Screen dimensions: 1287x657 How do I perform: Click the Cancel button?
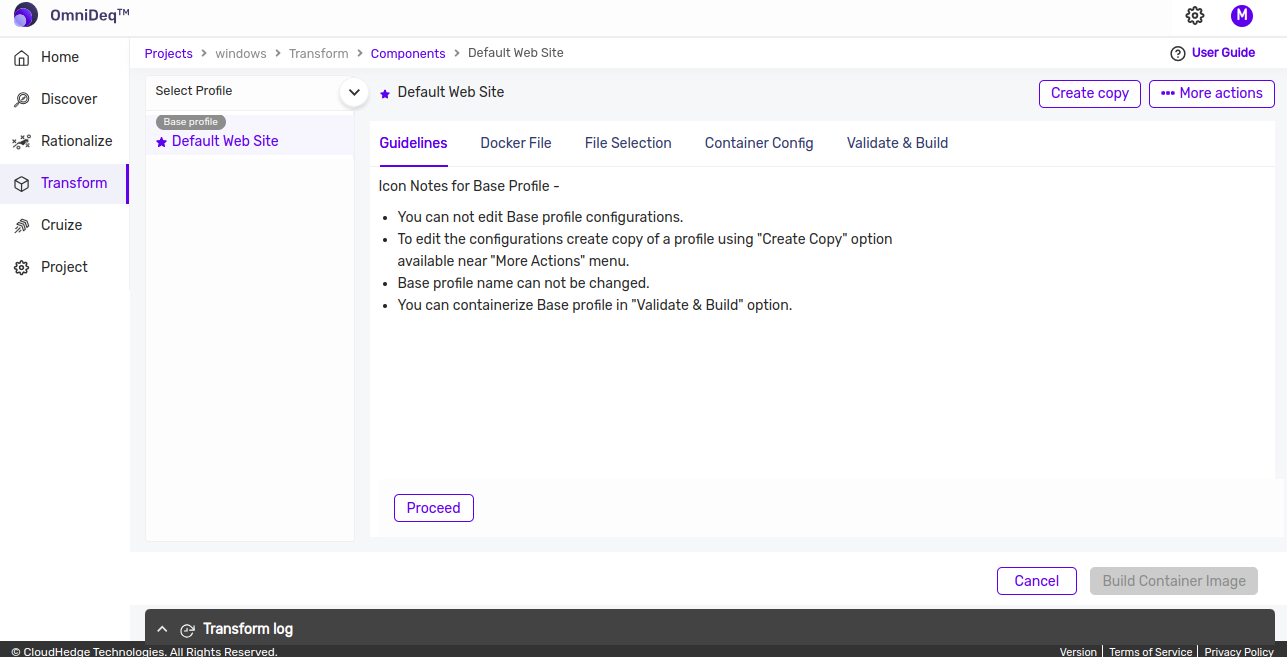1036,581
